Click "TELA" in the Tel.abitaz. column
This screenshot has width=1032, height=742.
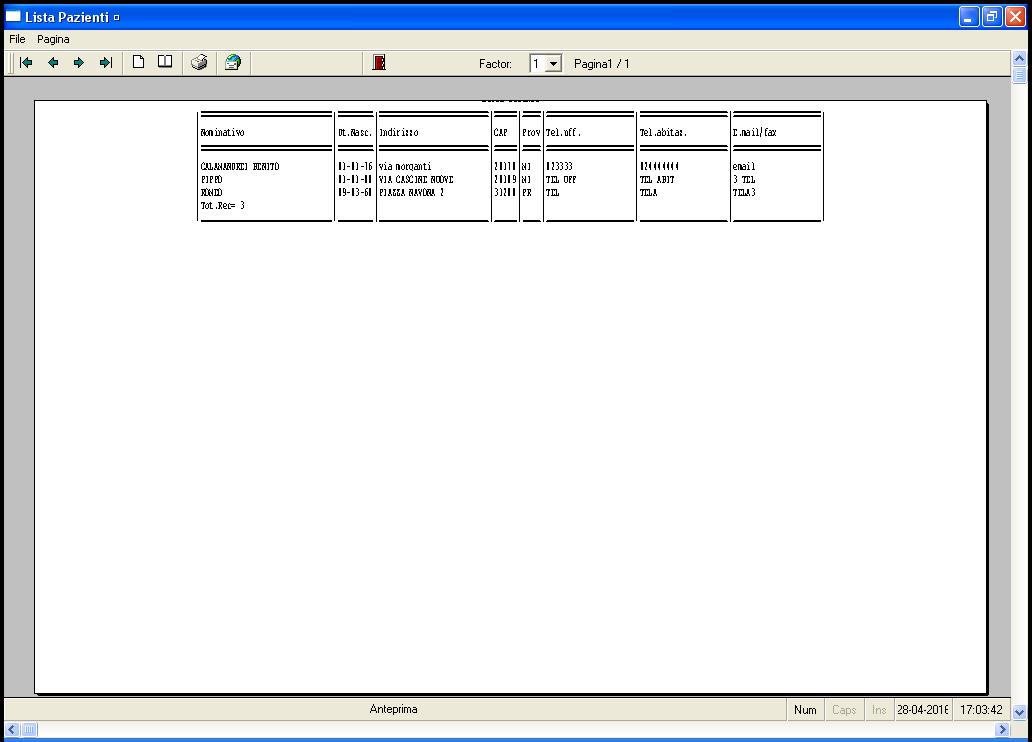(648, 193)
